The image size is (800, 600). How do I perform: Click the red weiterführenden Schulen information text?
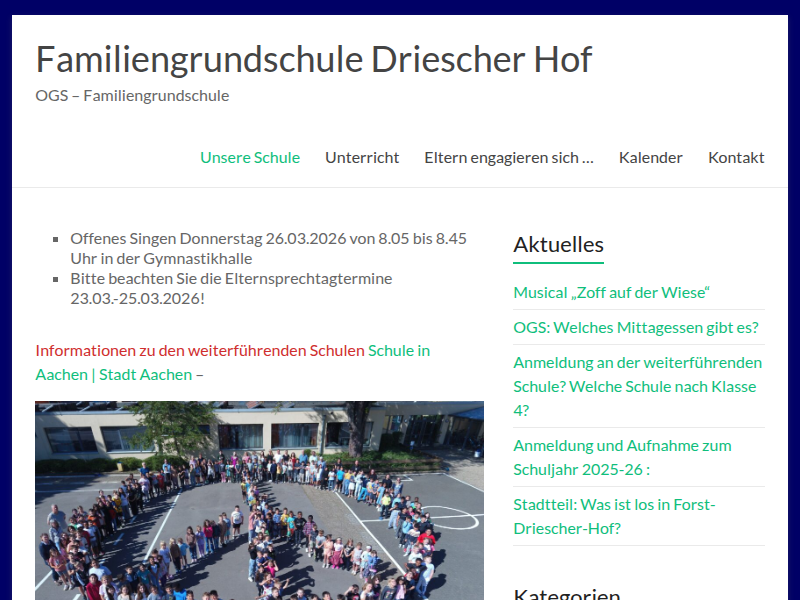pos(200,351)
